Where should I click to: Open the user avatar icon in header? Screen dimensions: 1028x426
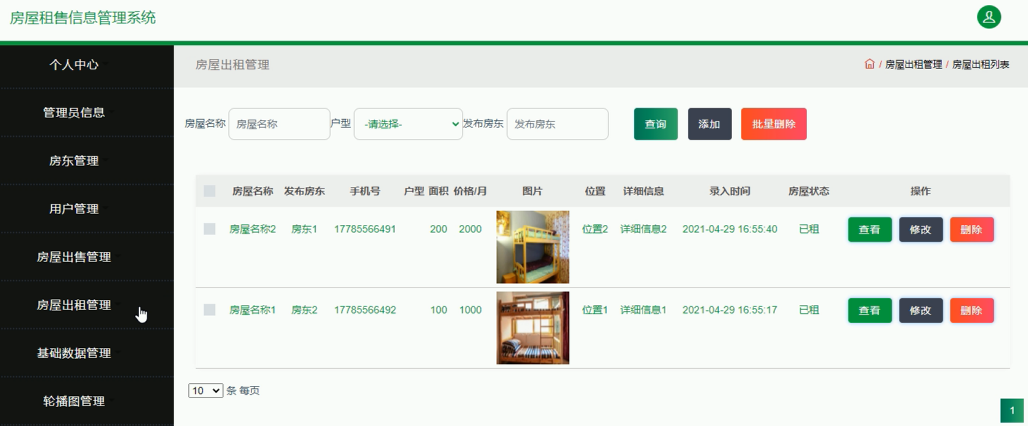coord(989,17)
